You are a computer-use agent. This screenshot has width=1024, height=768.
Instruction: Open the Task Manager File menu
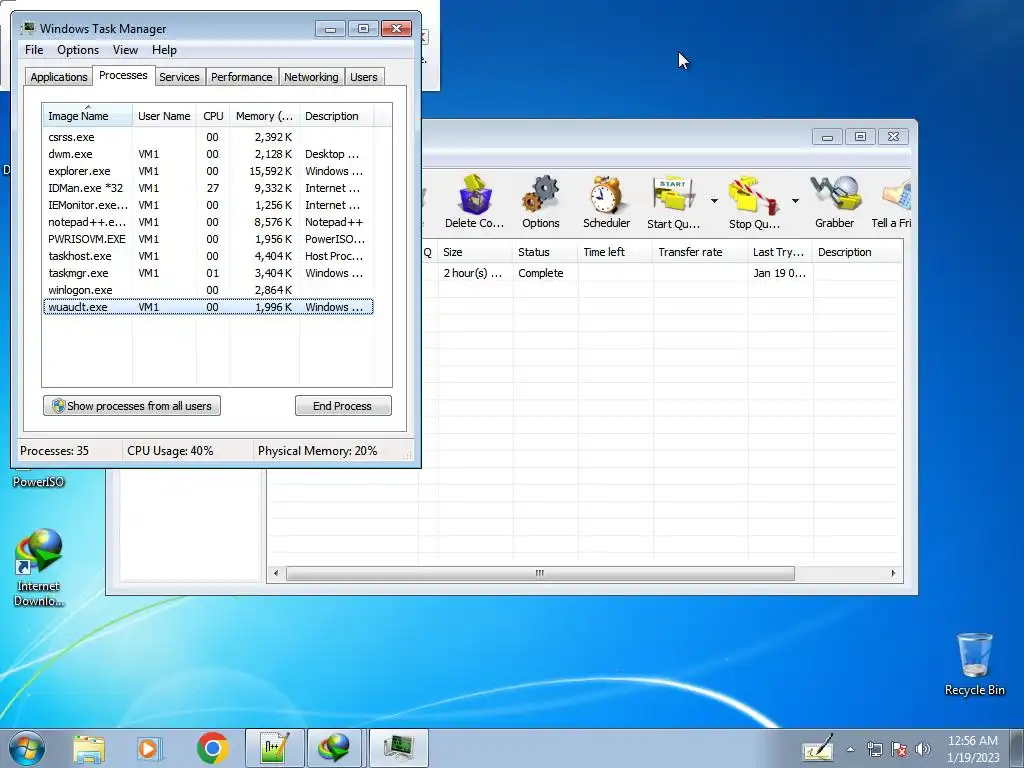point(34,50)
